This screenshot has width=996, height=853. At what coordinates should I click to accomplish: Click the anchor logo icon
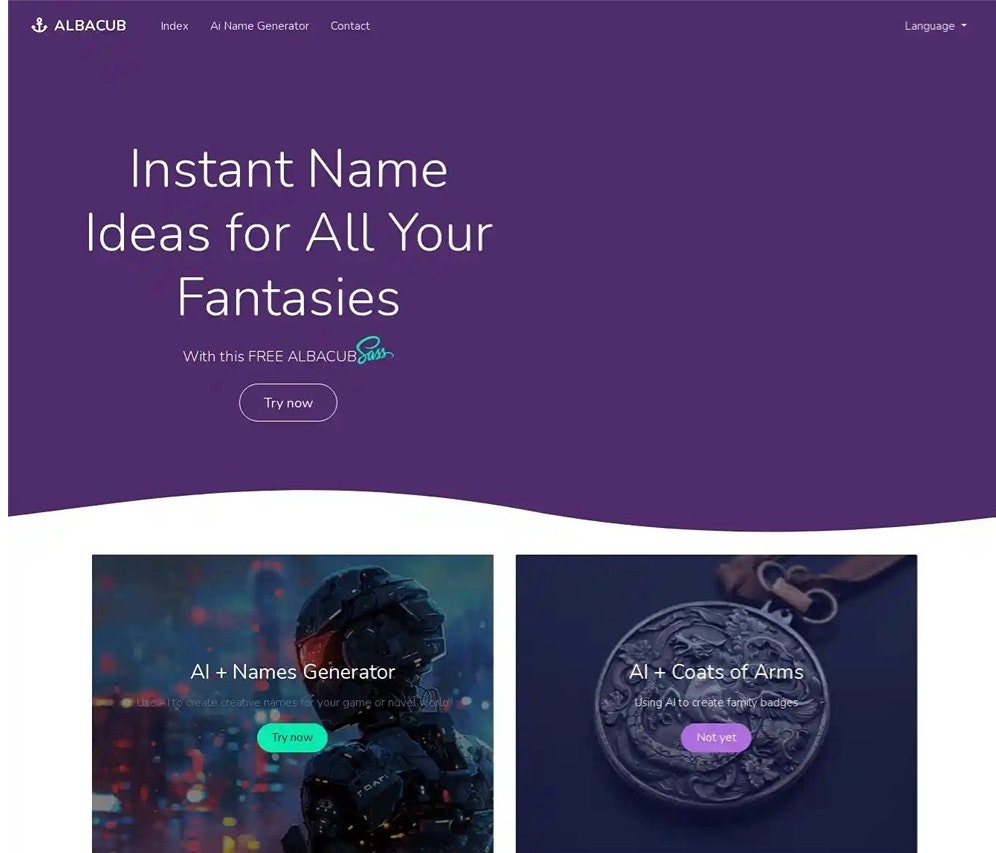[x=39, y=25]
